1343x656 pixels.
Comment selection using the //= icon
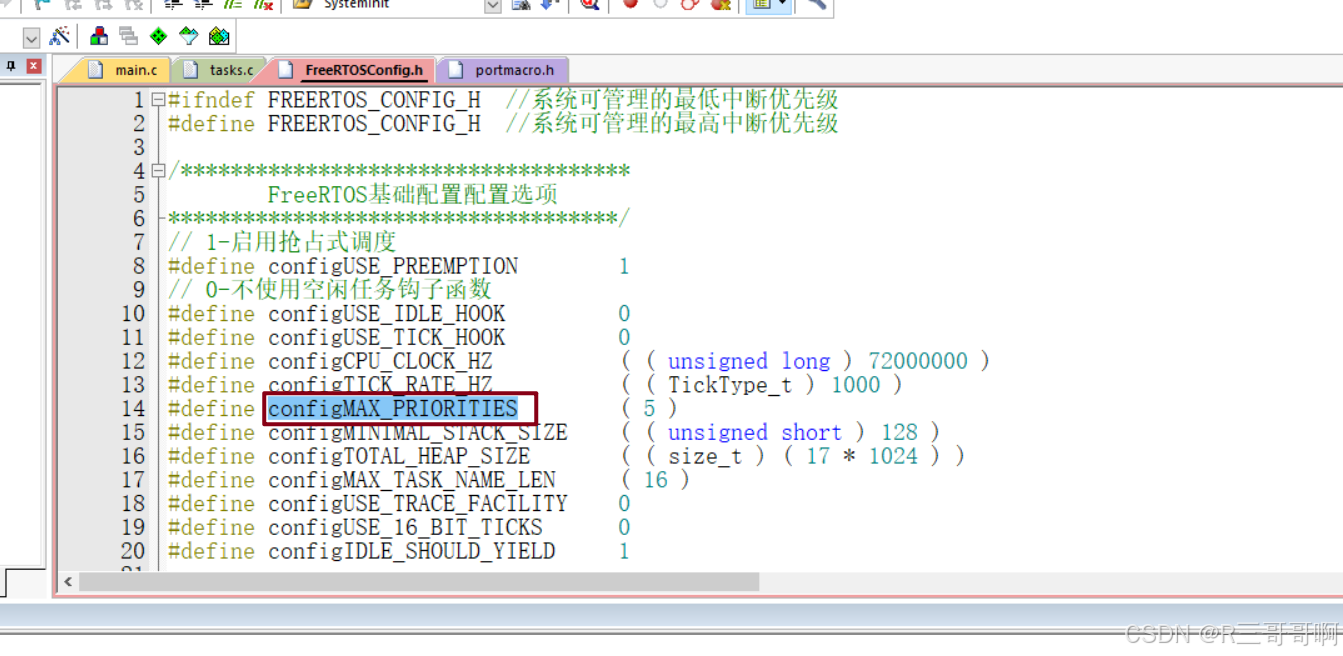tap(233, 4)
